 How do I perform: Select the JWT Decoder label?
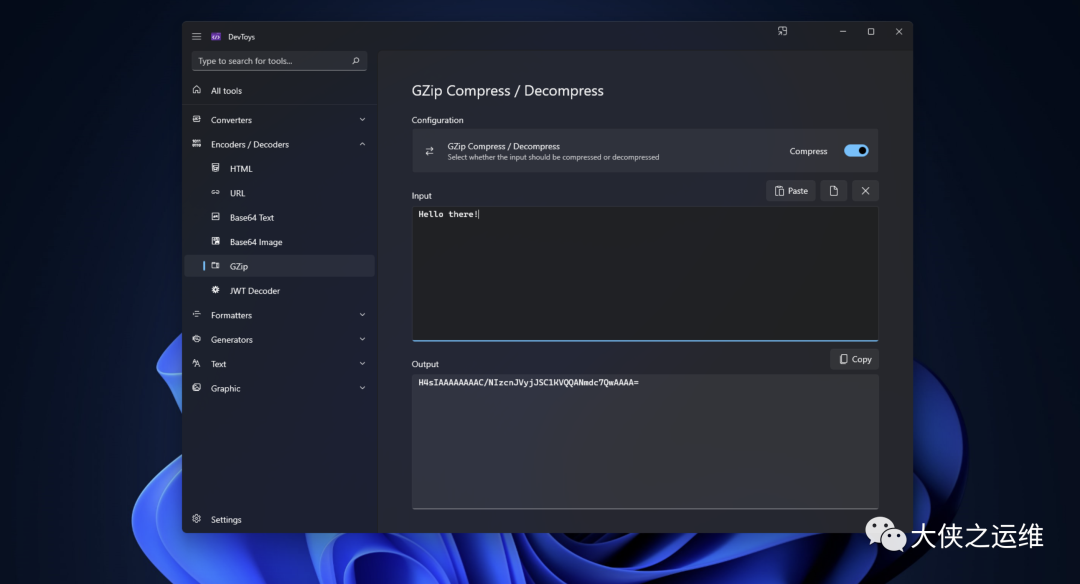(x=255, y=291)
